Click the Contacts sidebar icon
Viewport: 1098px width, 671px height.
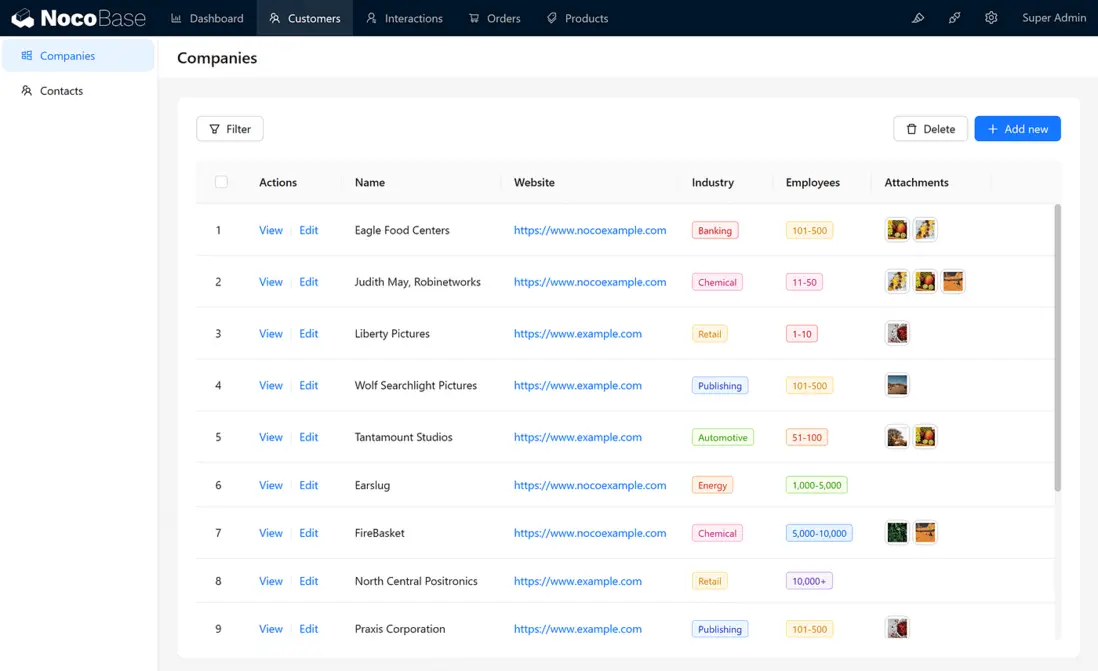[x=27, y=91]
